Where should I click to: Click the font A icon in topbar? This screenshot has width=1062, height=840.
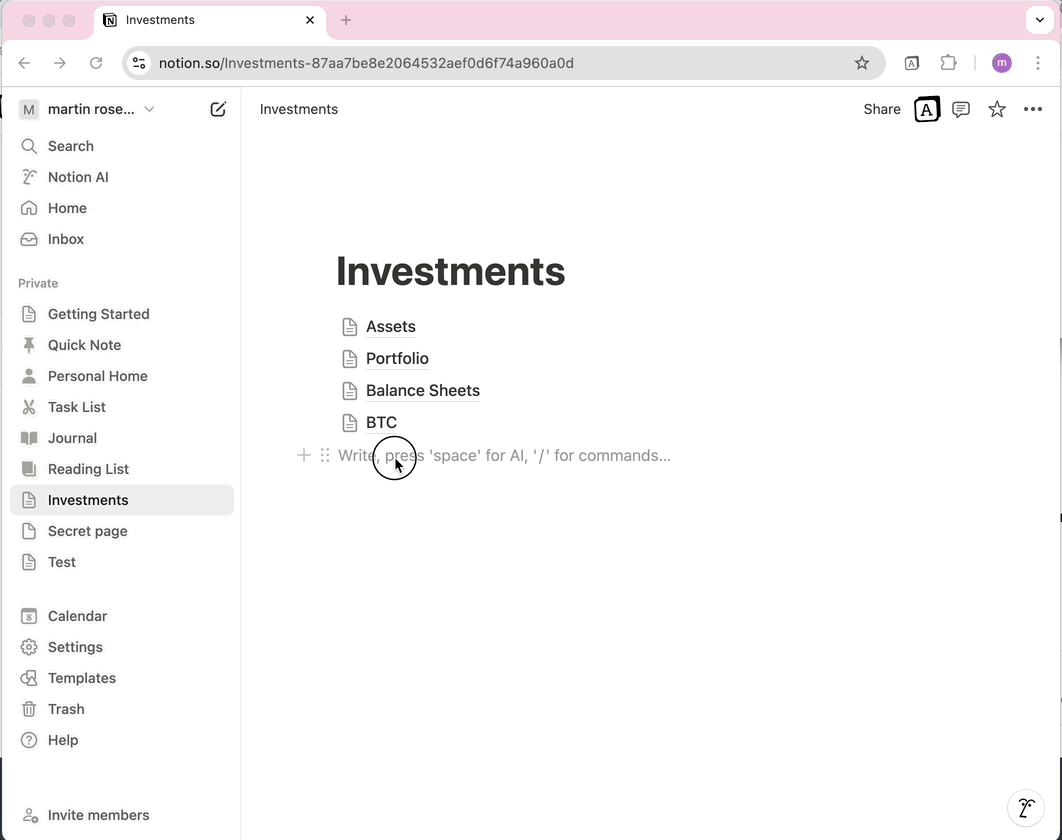point(927,109)
